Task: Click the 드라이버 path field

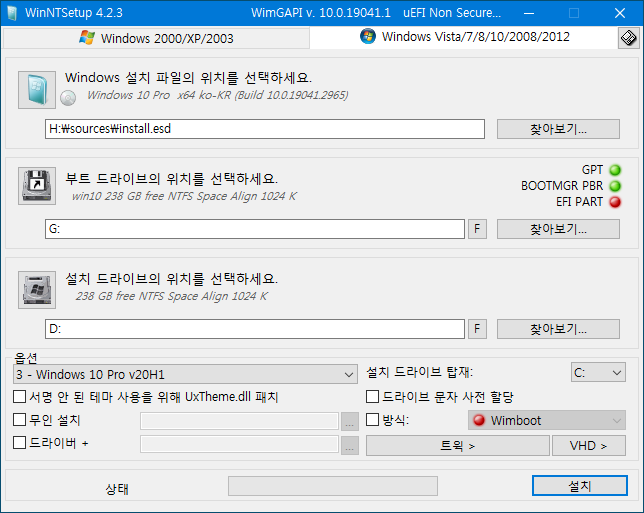Action: point(239,444)
